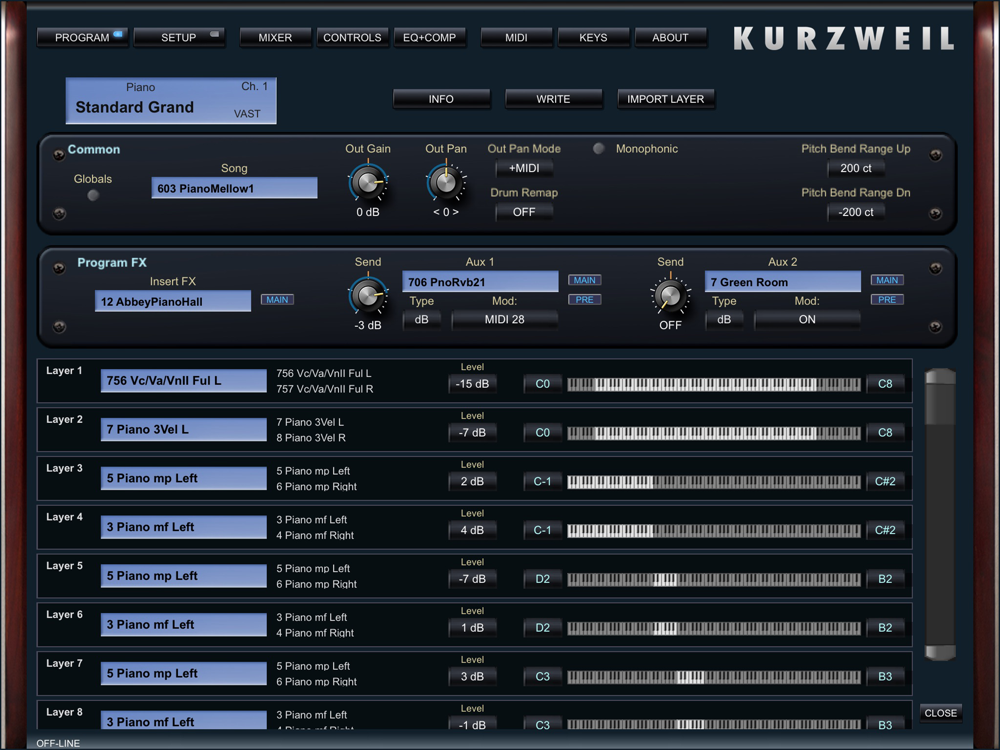Select the Pitch Bend Range Dn value
Image resolution: width=1000 pixels, height=750 pixels.
click(x=855, y=212)
